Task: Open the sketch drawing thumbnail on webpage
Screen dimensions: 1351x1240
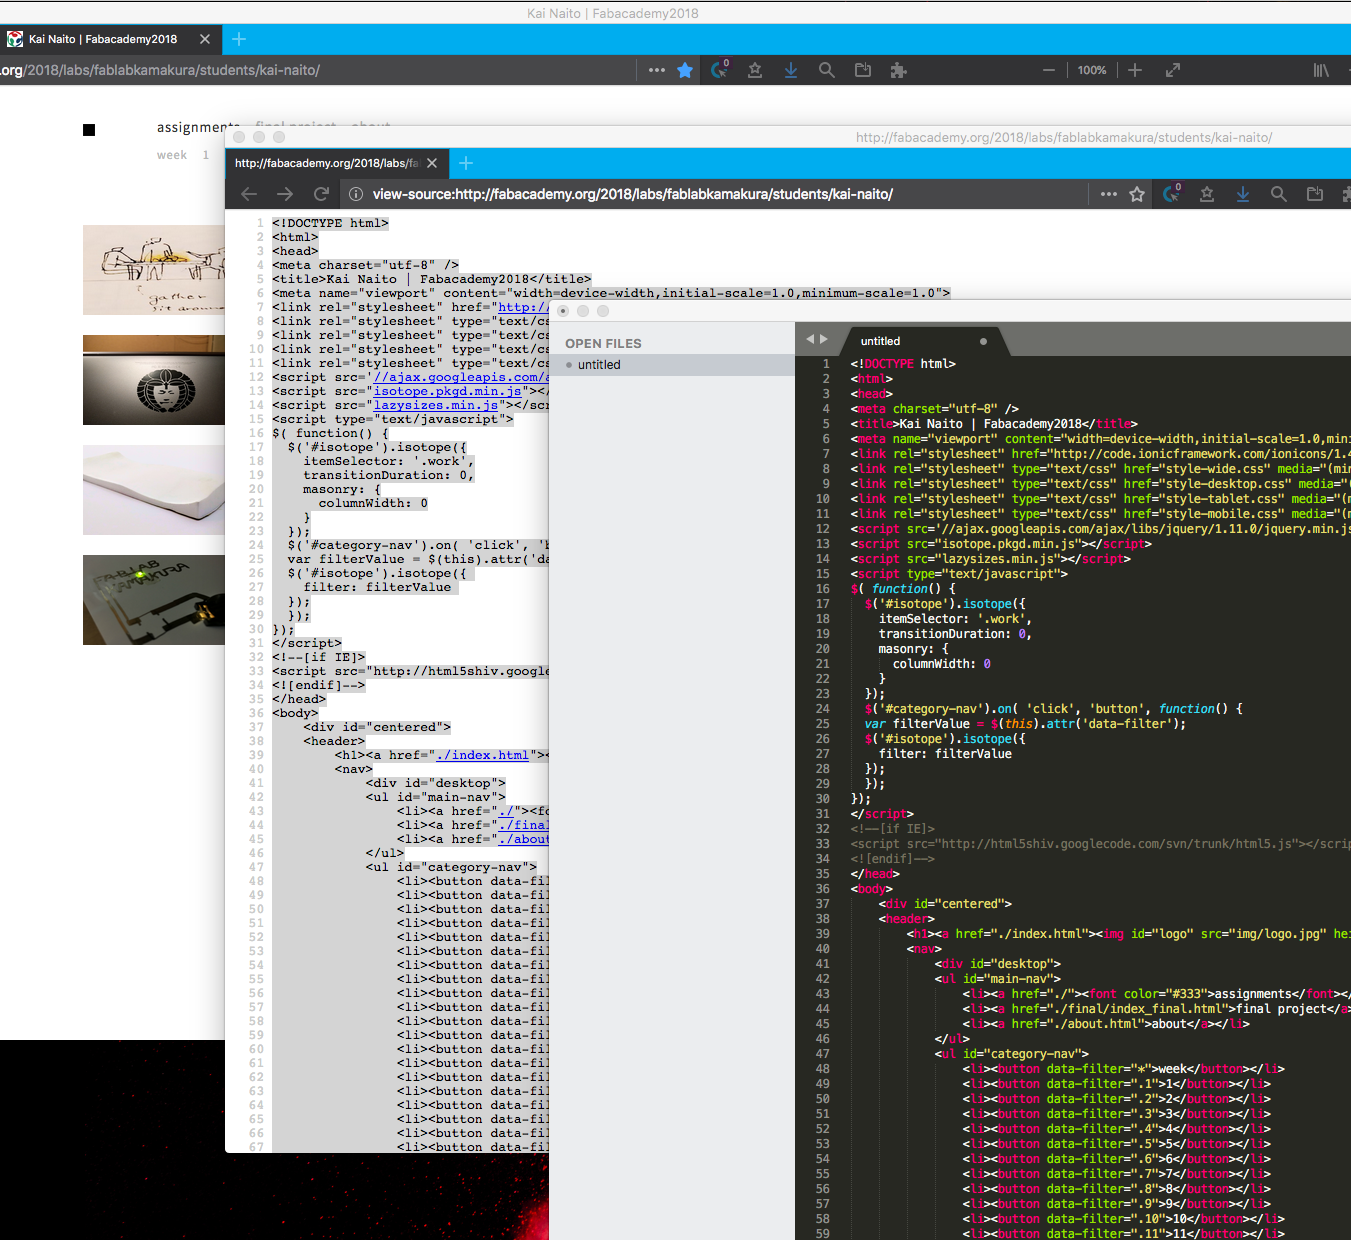Action: (154, 270)
